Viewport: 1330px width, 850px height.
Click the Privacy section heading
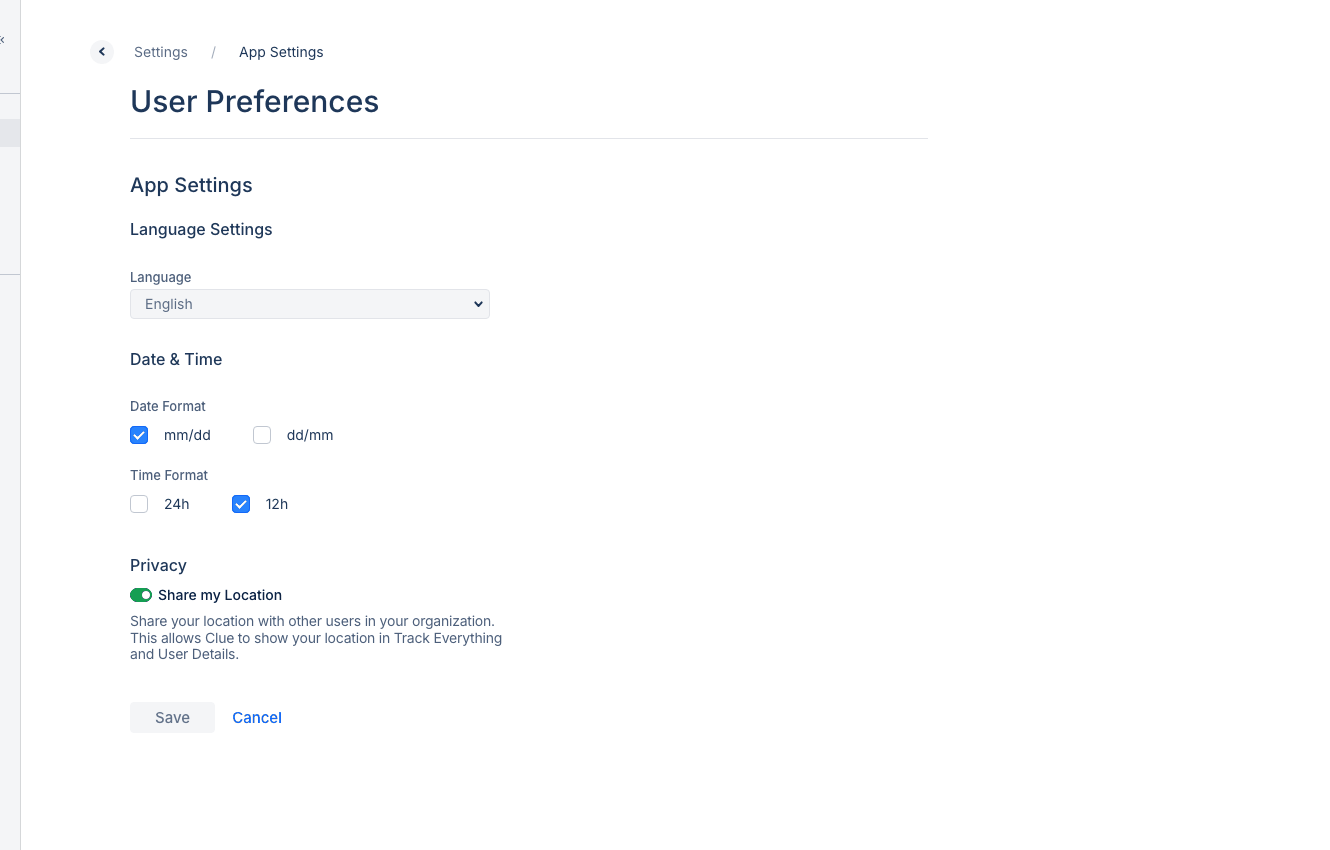[158, 565]
